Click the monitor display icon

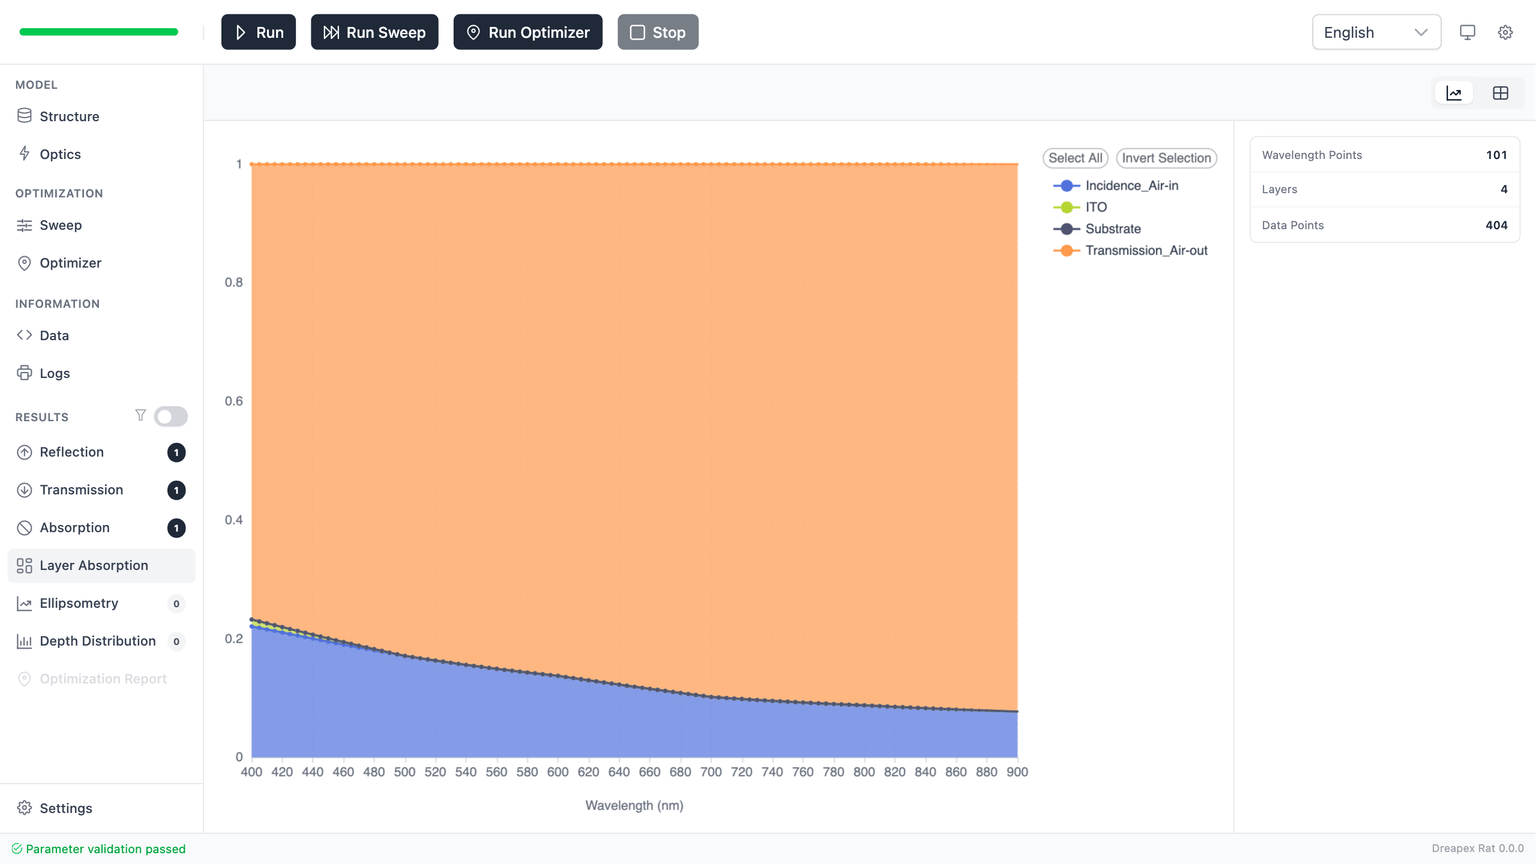tap(1467, 32)
